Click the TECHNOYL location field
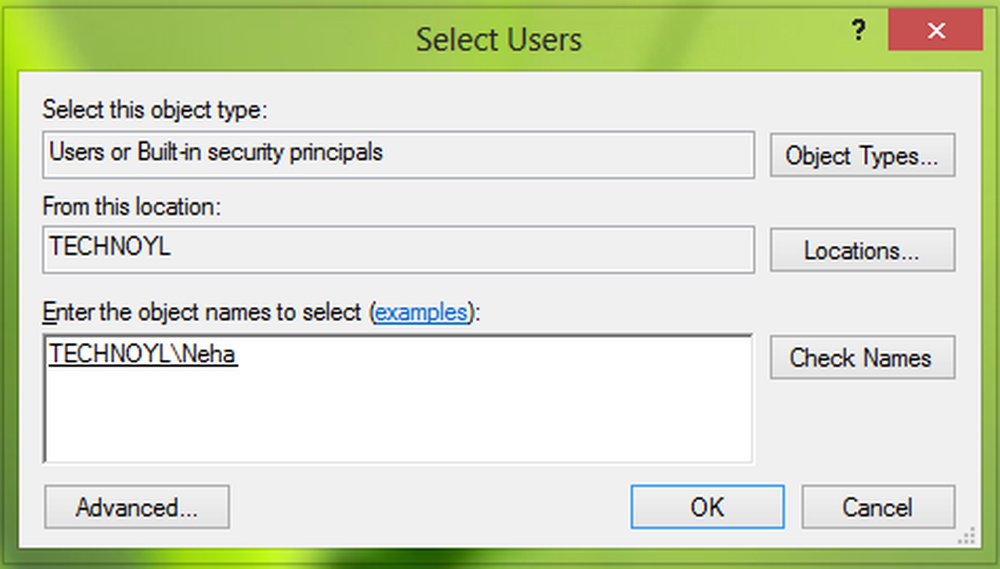 398,249
